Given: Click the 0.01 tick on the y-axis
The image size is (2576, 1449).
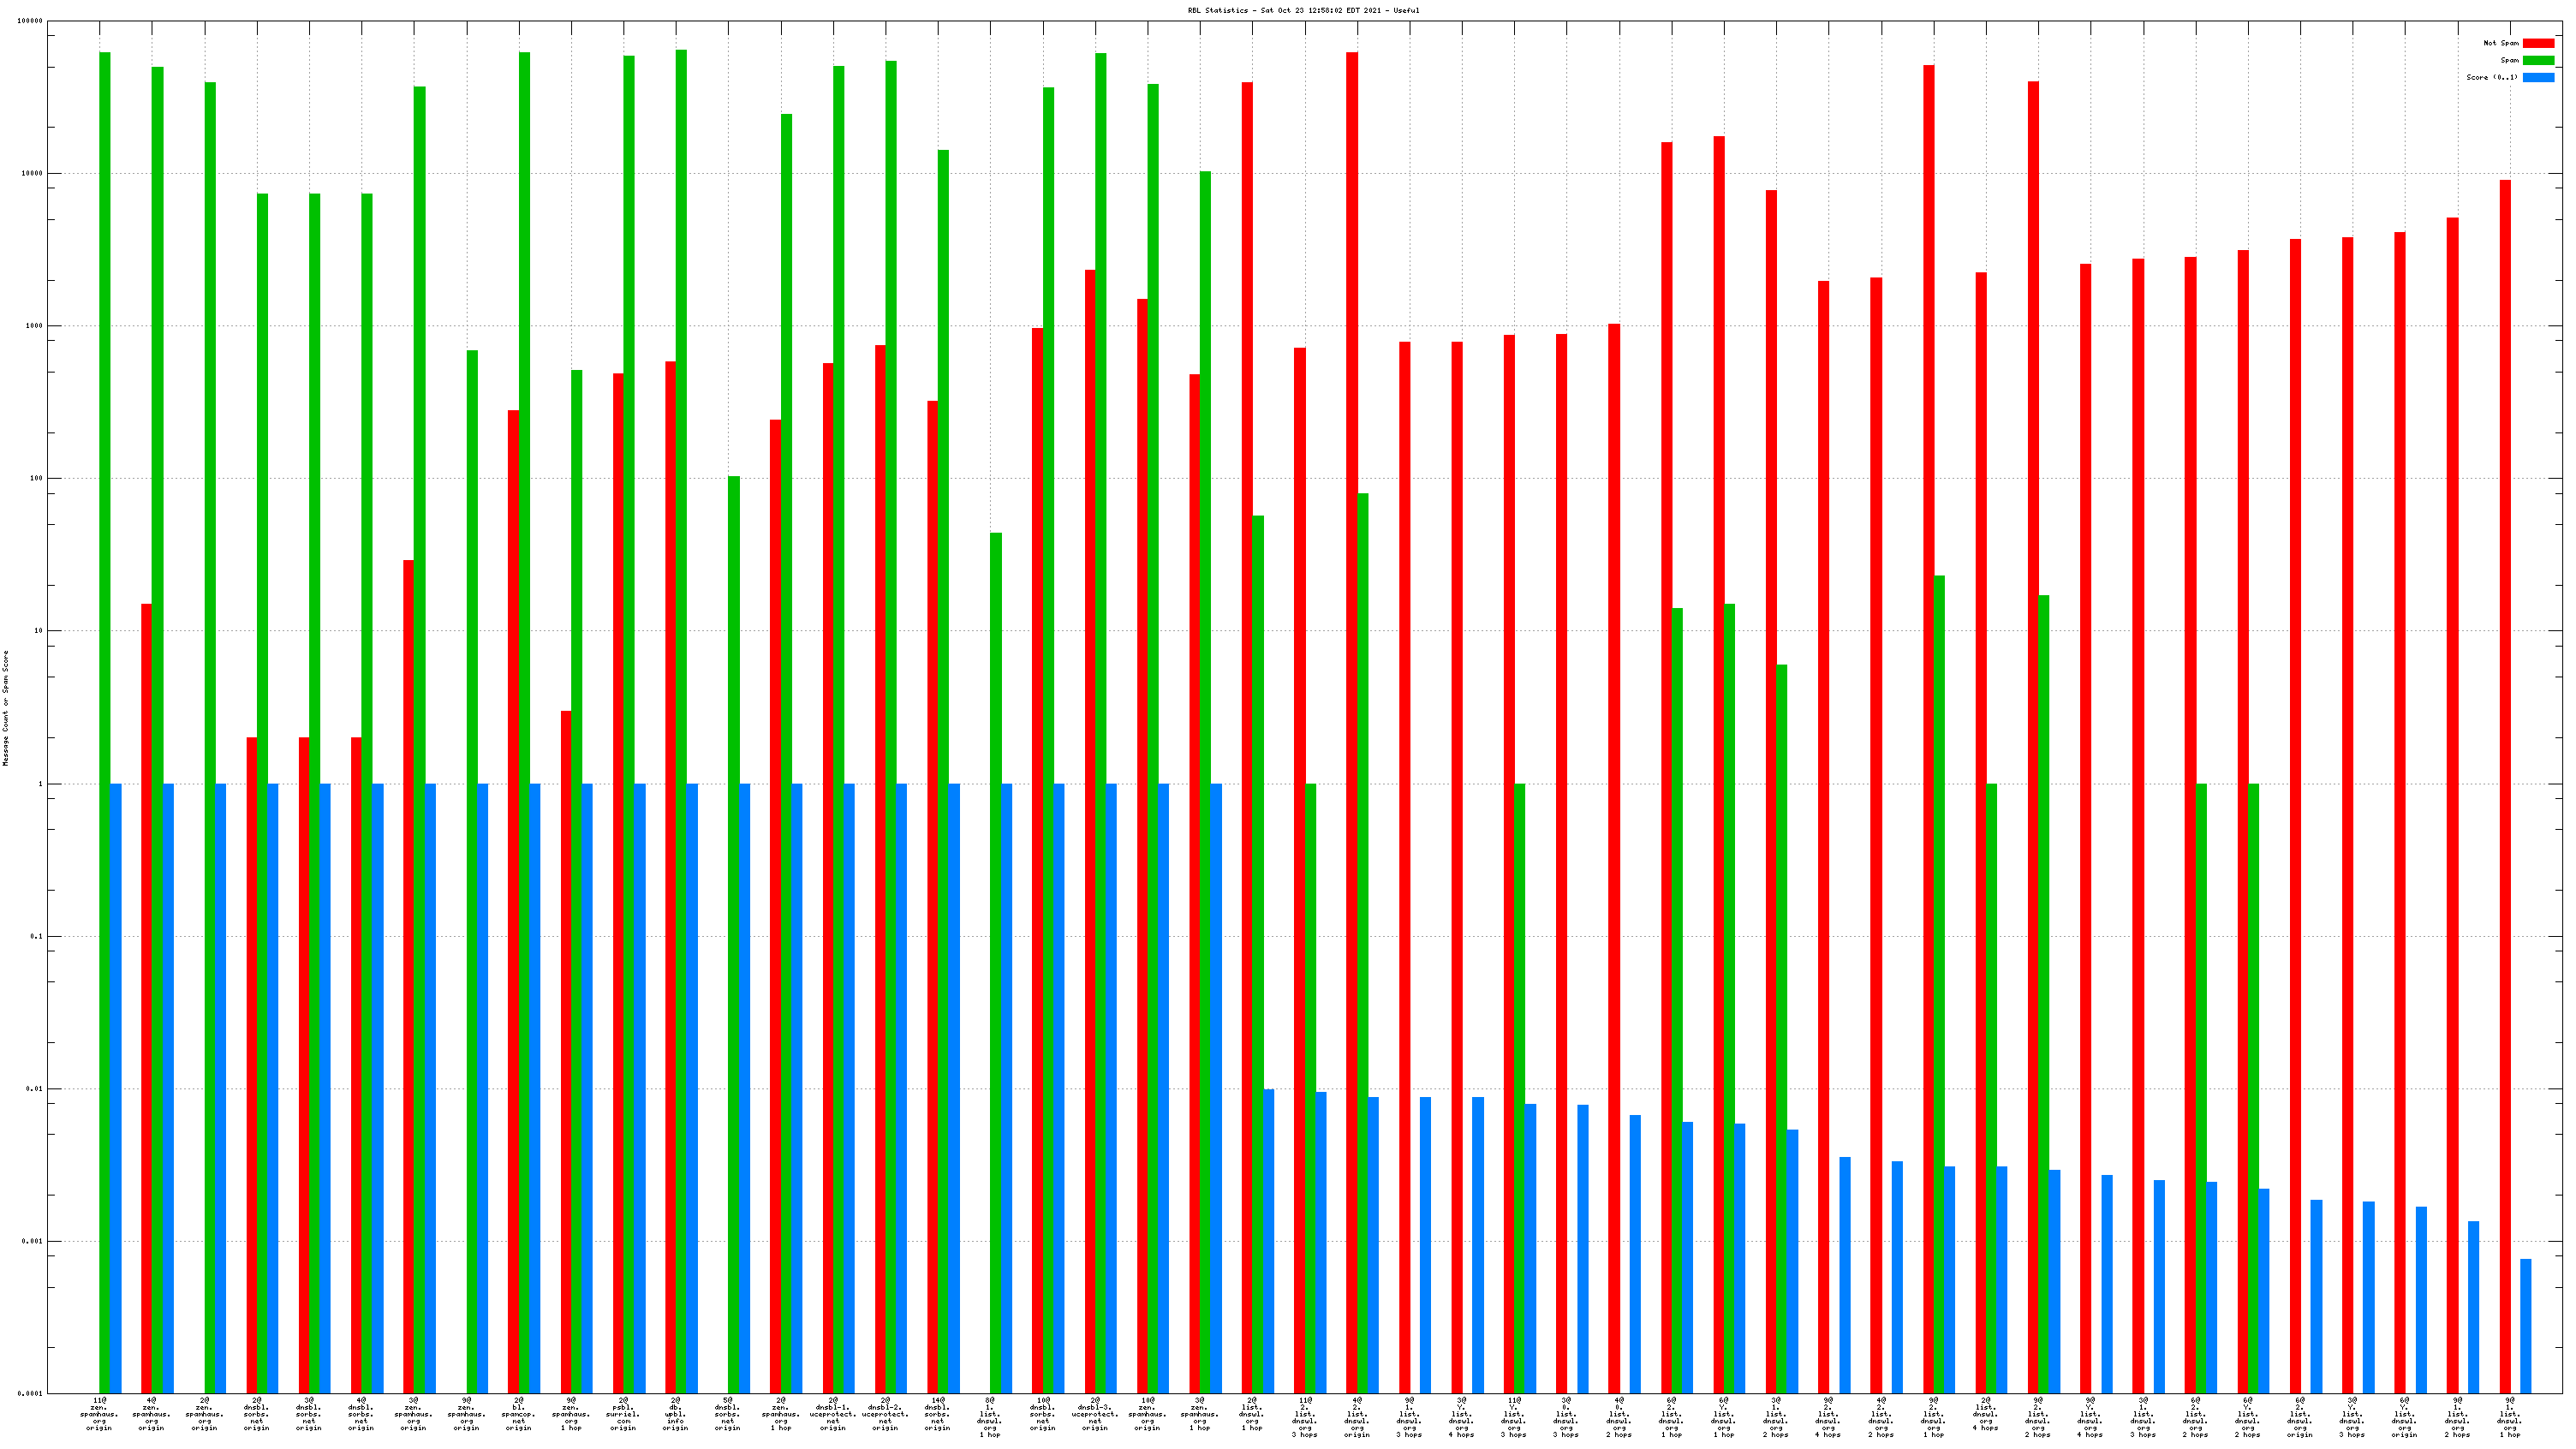Looking at the screenshot, I should pyautogui.click(x=34, y=1089).
